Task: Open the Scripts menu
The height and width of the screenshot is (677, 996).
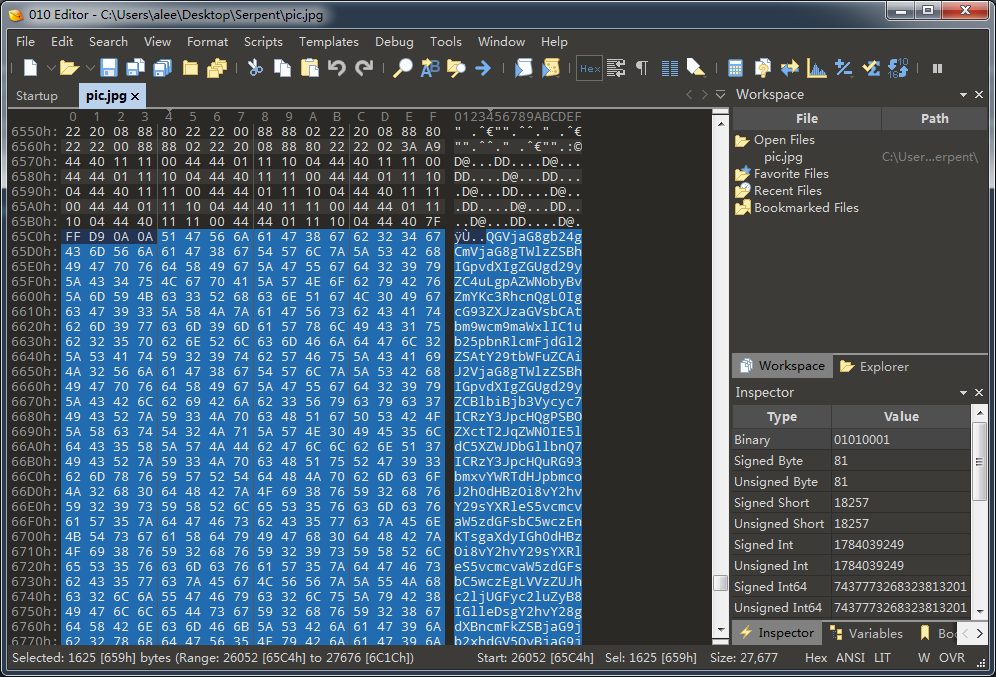Action: pos(263,42)
